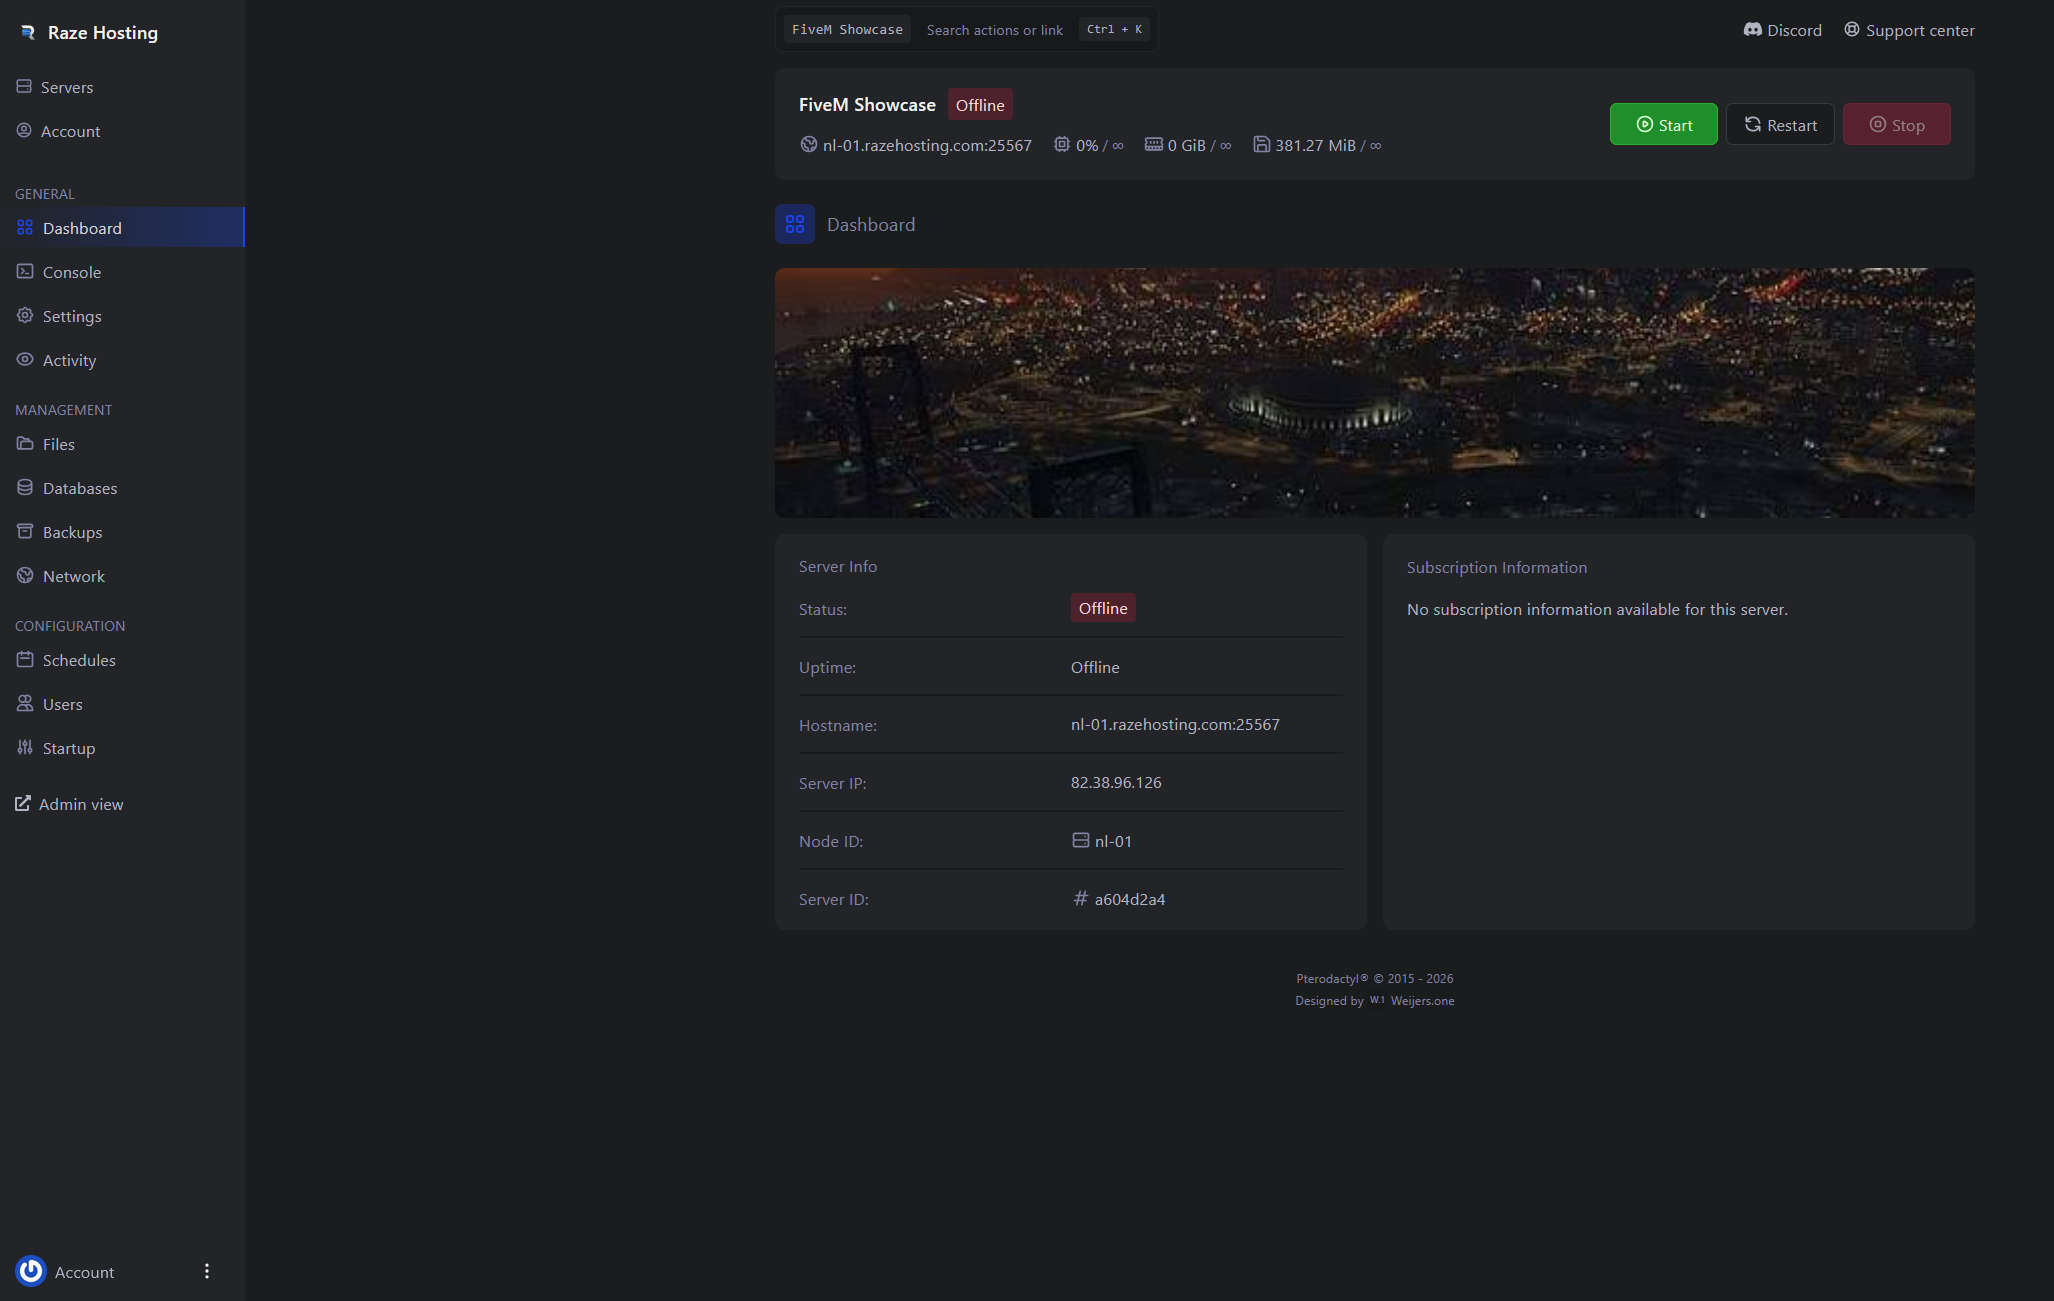Click the globe icon beside server address
Screen dimensions: 2054x1301
809,145
